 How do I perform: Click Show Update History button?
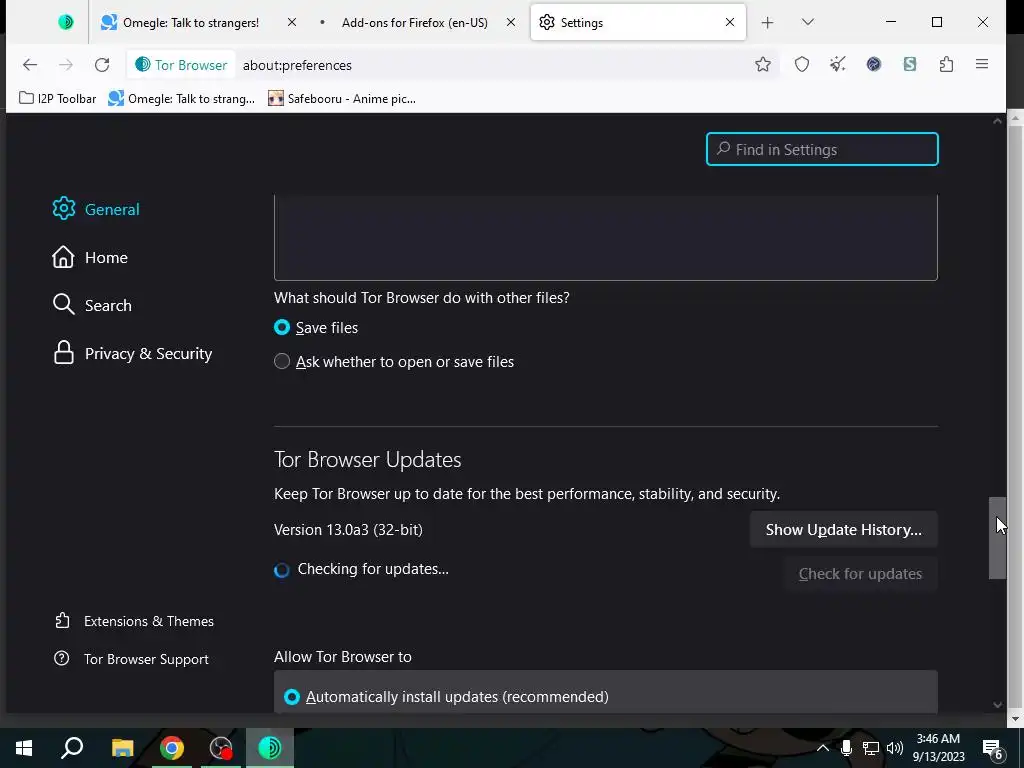click(x=844, y=530)
